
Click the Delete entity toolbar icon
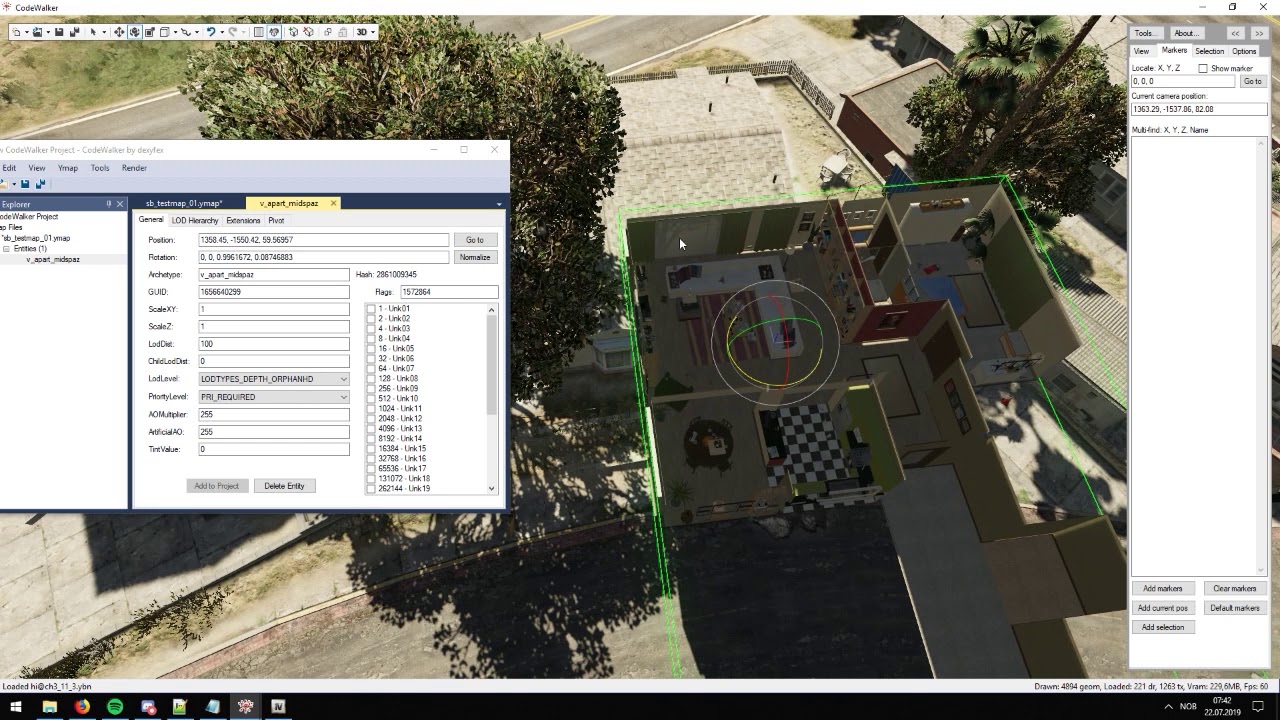click(x=308, y=32)
